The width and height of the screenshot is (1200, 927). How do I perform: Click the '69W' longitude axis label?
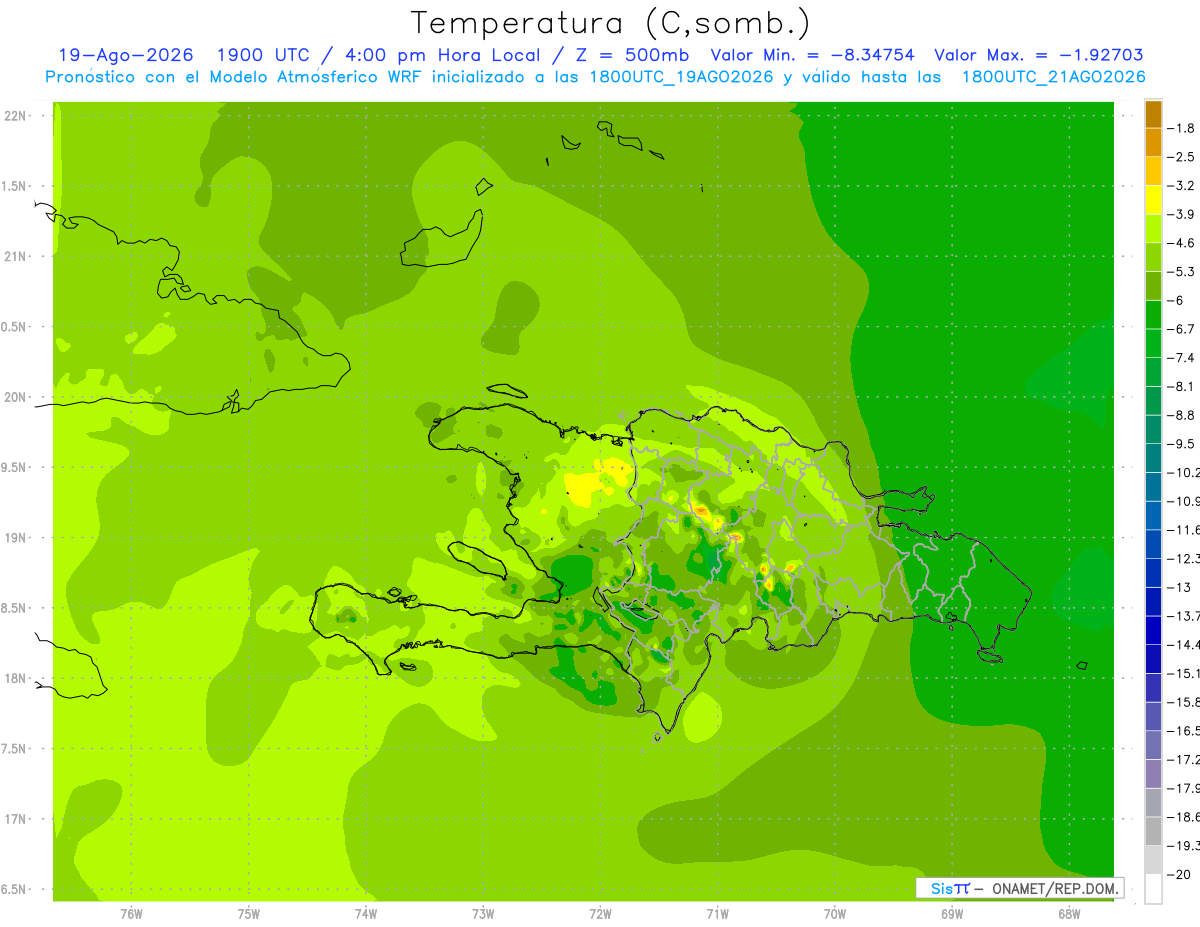coord(952,913)
